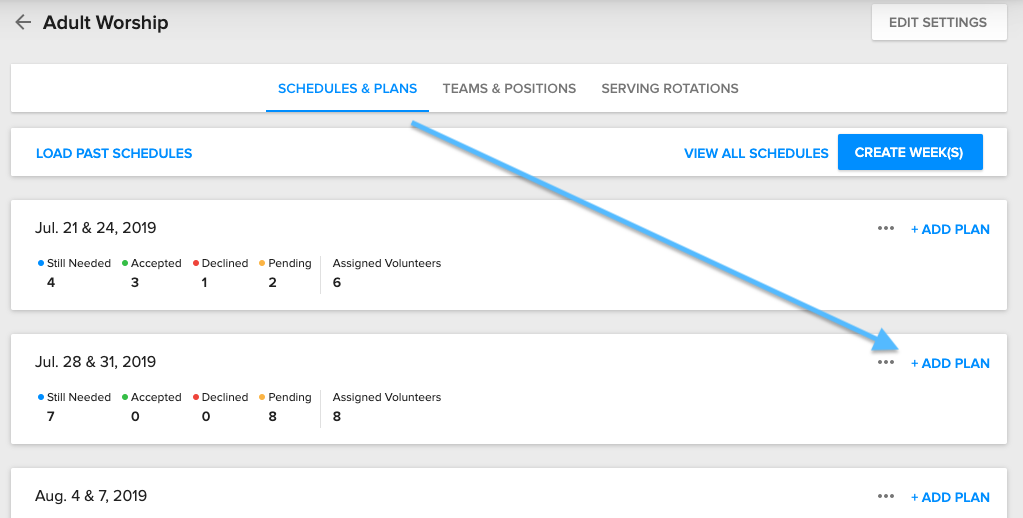Open more options for Aug. 4 & 7 schedule
The height and width of the screenshot is (518, 1023).
coord(885,497)
